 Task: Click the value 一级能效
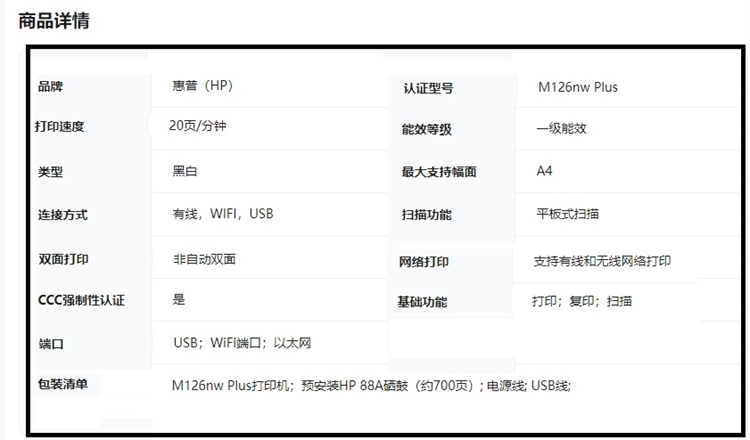(x=562, y=128)
